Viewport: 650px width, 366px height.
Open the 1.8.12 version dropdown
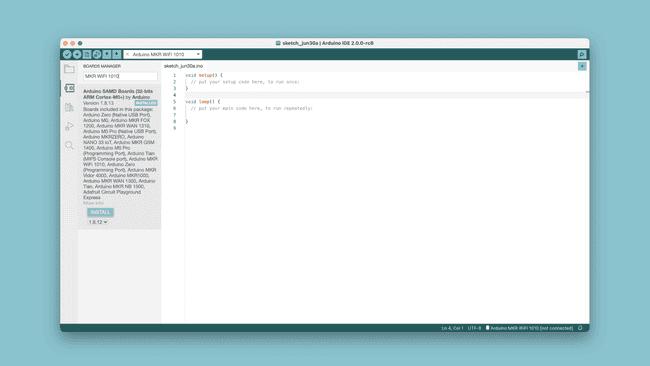pyautogui.click(x=98, y=222)
